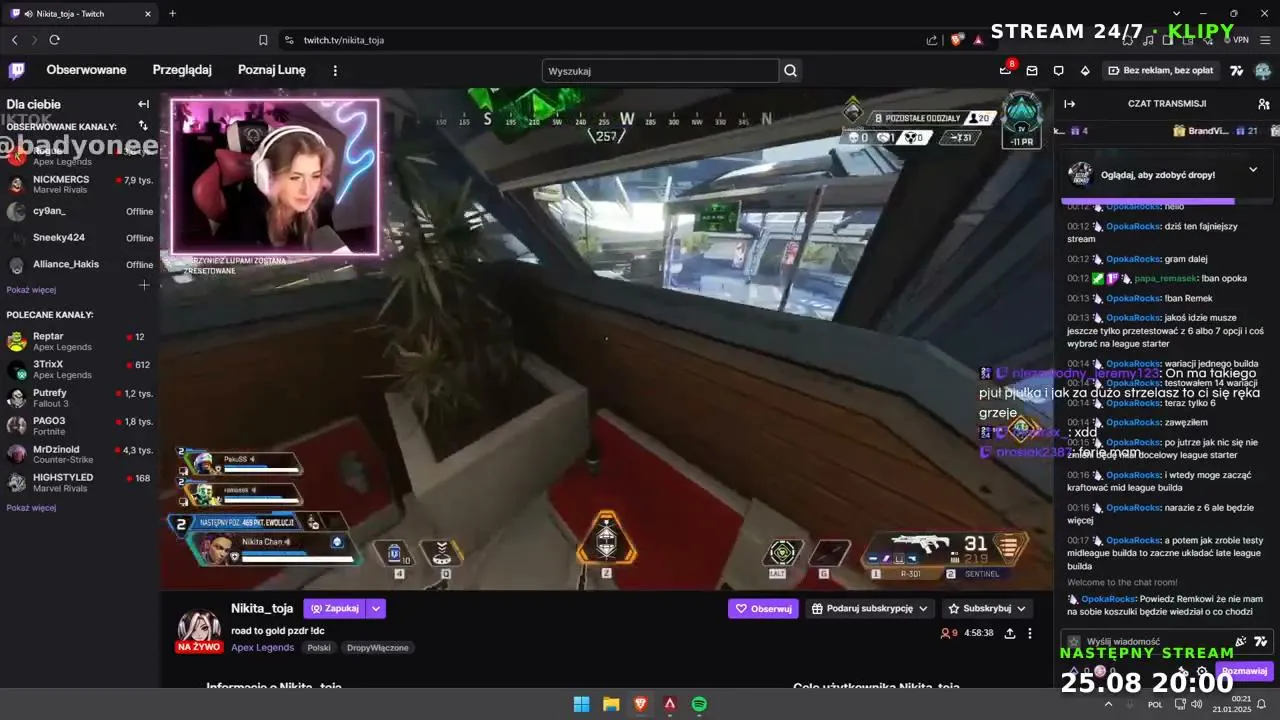Open the whispers speech bubble icon
Image resolution: width=1280 pixels, height=720 pixels.
tap(1059, 71)
